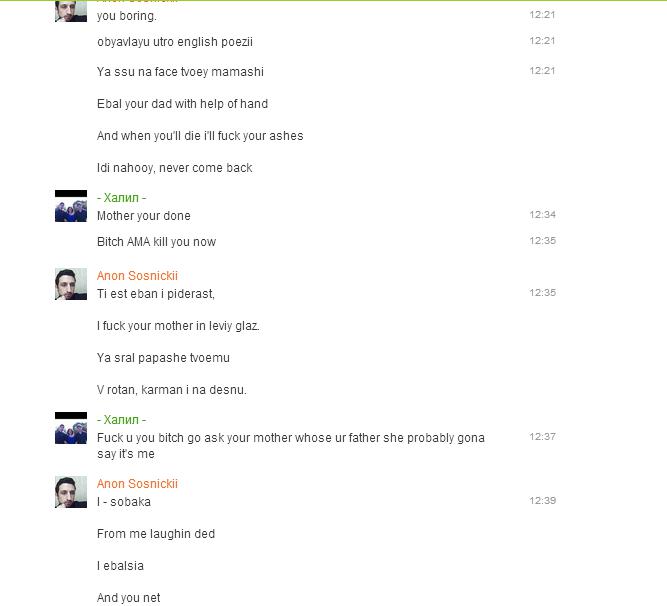Screen dimensions: 667x606
Task: Select the message "obyavlayu utro english poezii"
Action: pos(175,42)
